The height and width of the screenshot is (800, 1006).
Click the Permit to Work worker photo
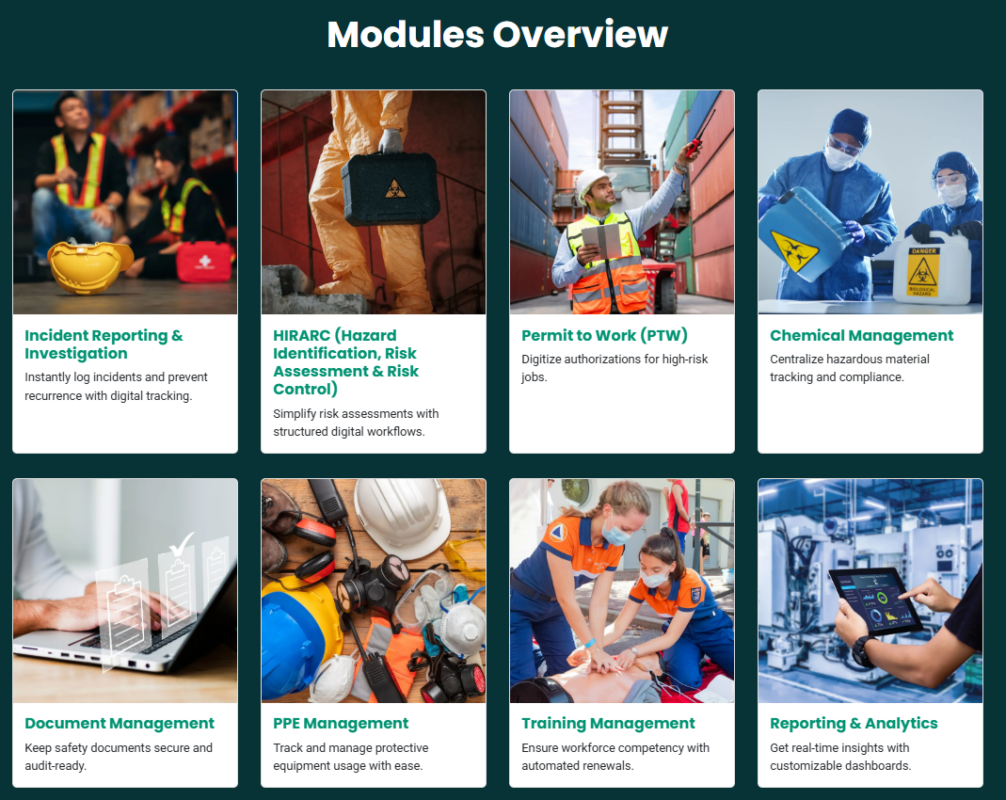pyautogui.click(x=621, y=201)
